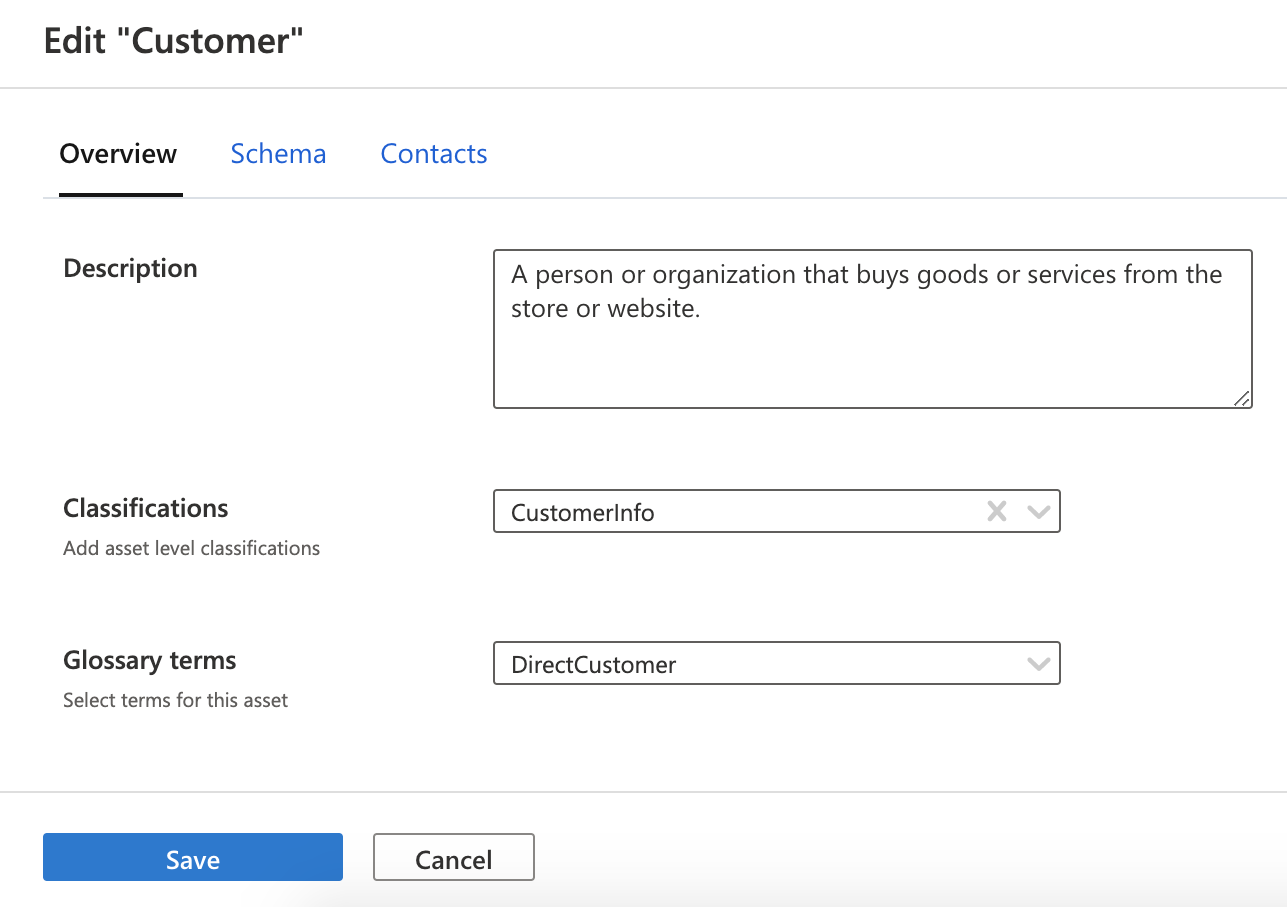Viewport: 1287px width, 907px height.
Task: Click the Edit "Customer" panel title
Action: pos(174,41)
